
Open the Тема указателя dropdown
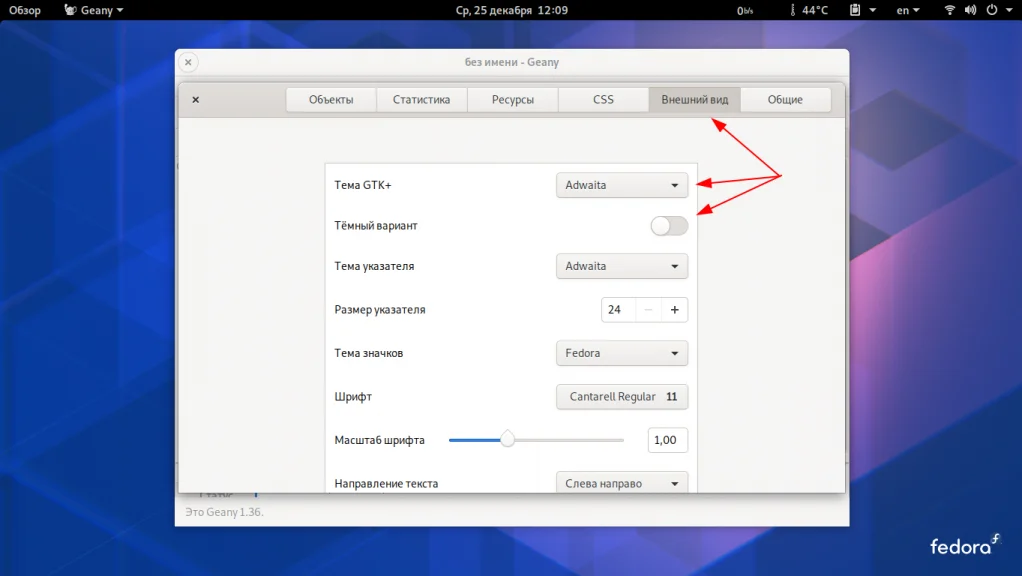click(622, 266)
